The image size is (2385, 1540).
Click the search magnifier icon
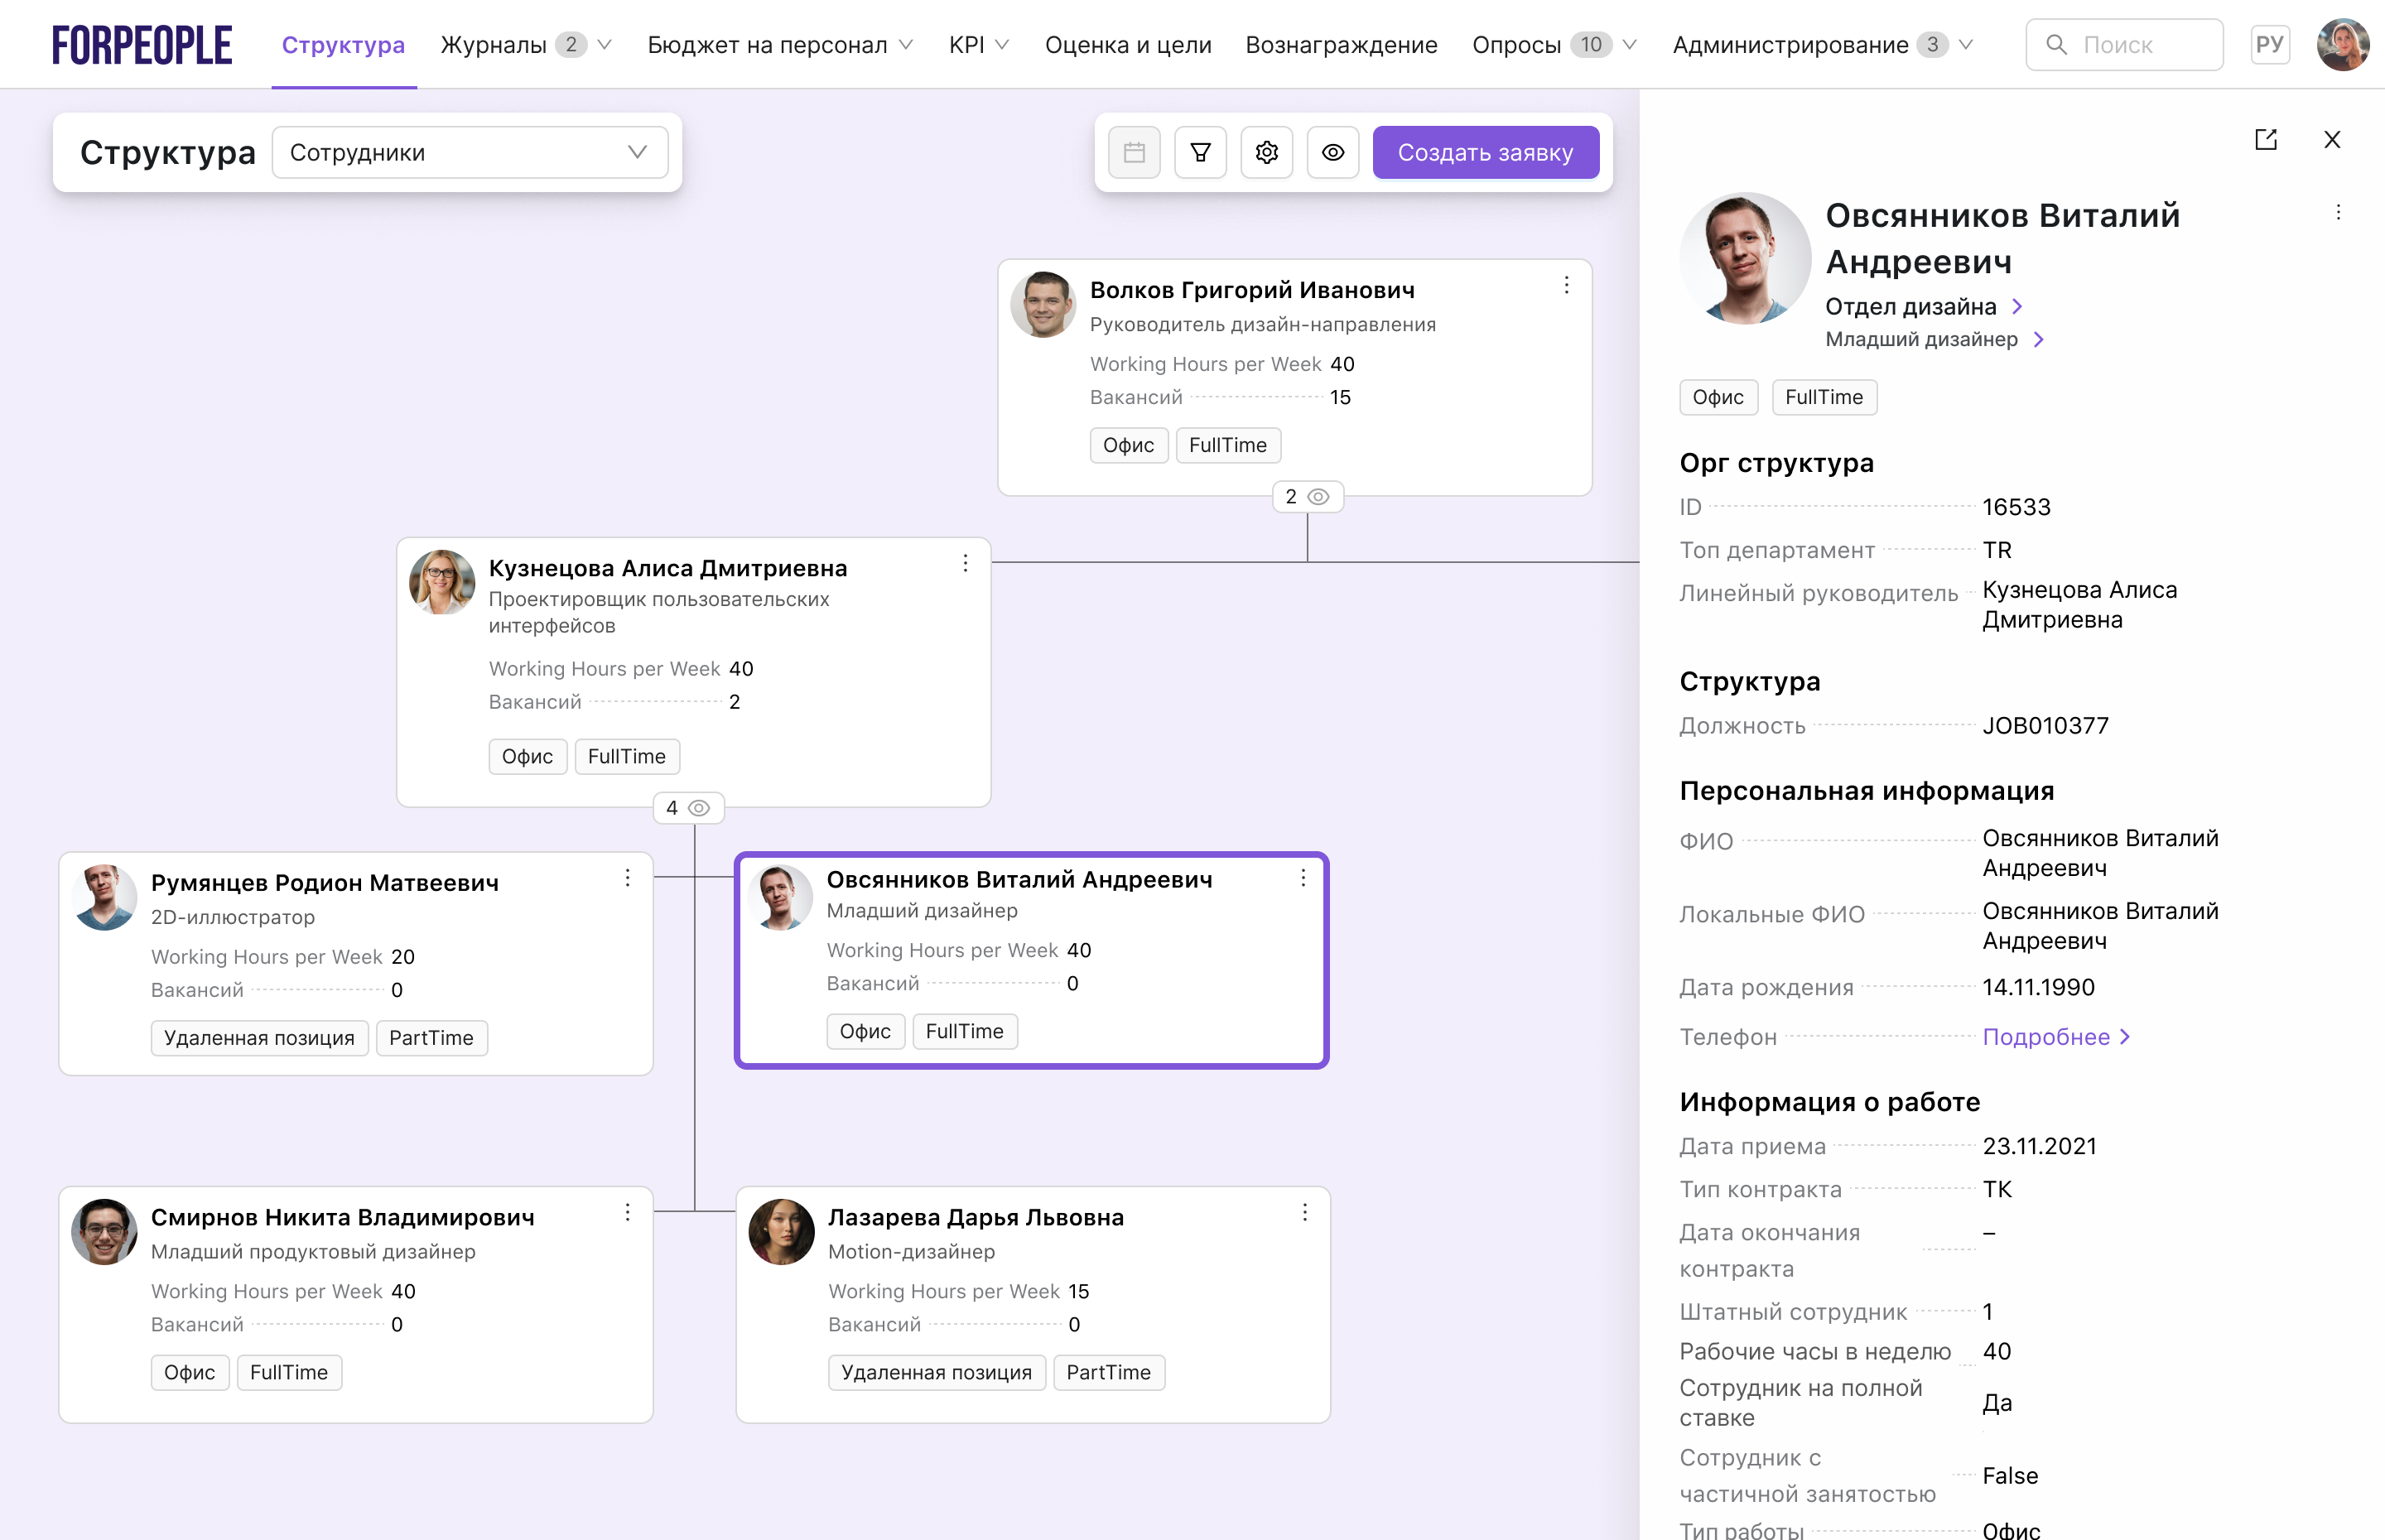point(2057,44)
